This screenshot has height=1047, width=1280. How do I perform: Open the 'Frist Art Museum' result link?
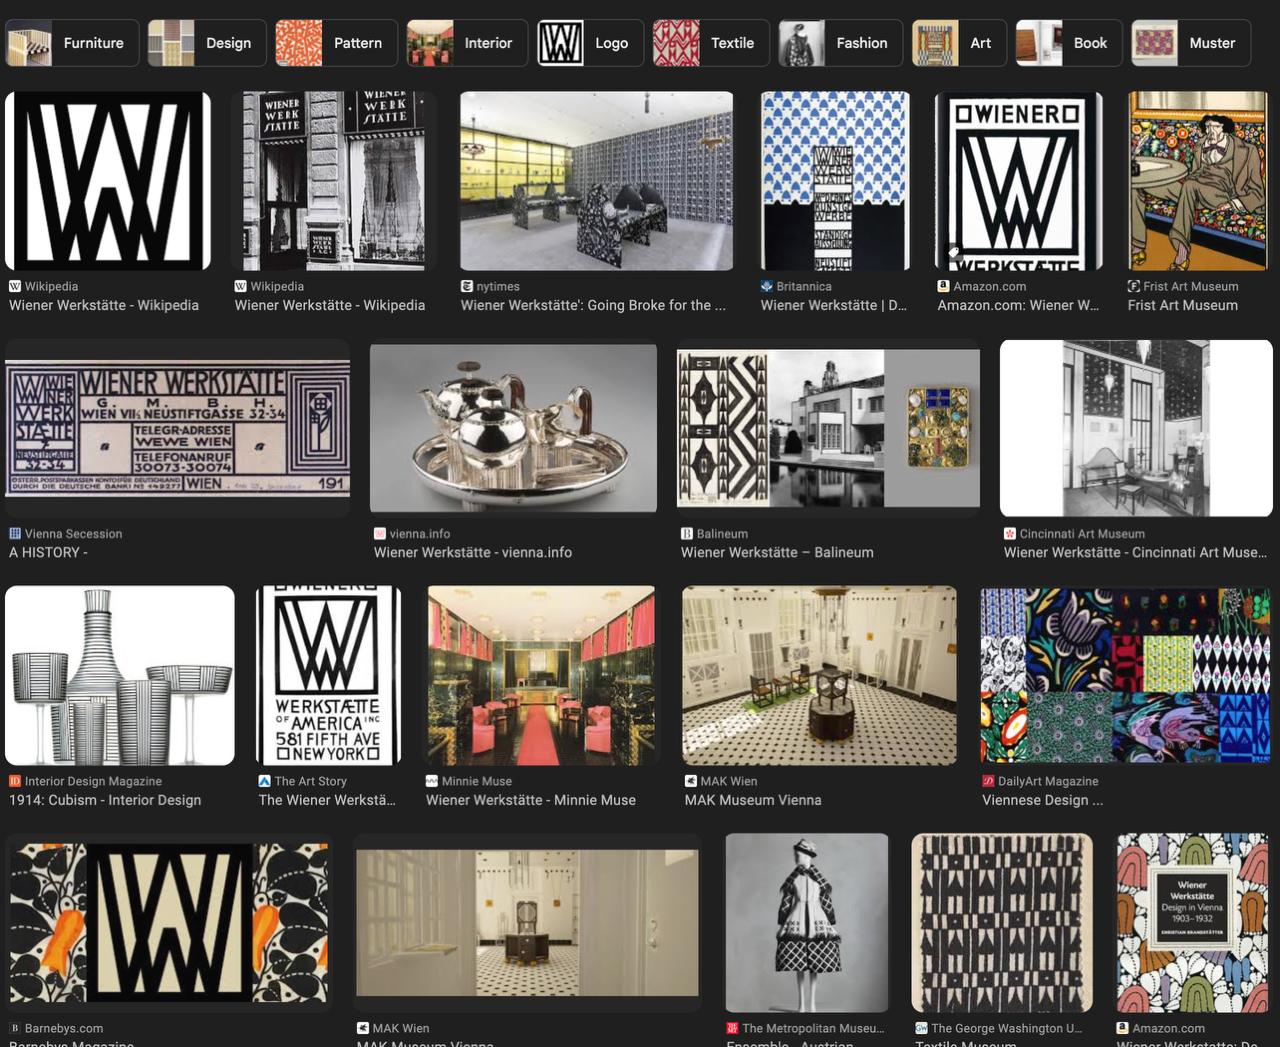click(x=1182, y=305)
